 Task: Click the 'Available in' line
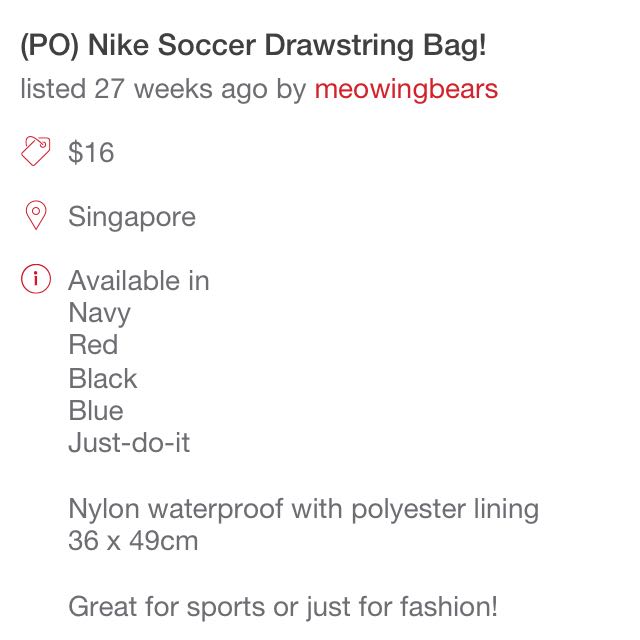(139, 281)
